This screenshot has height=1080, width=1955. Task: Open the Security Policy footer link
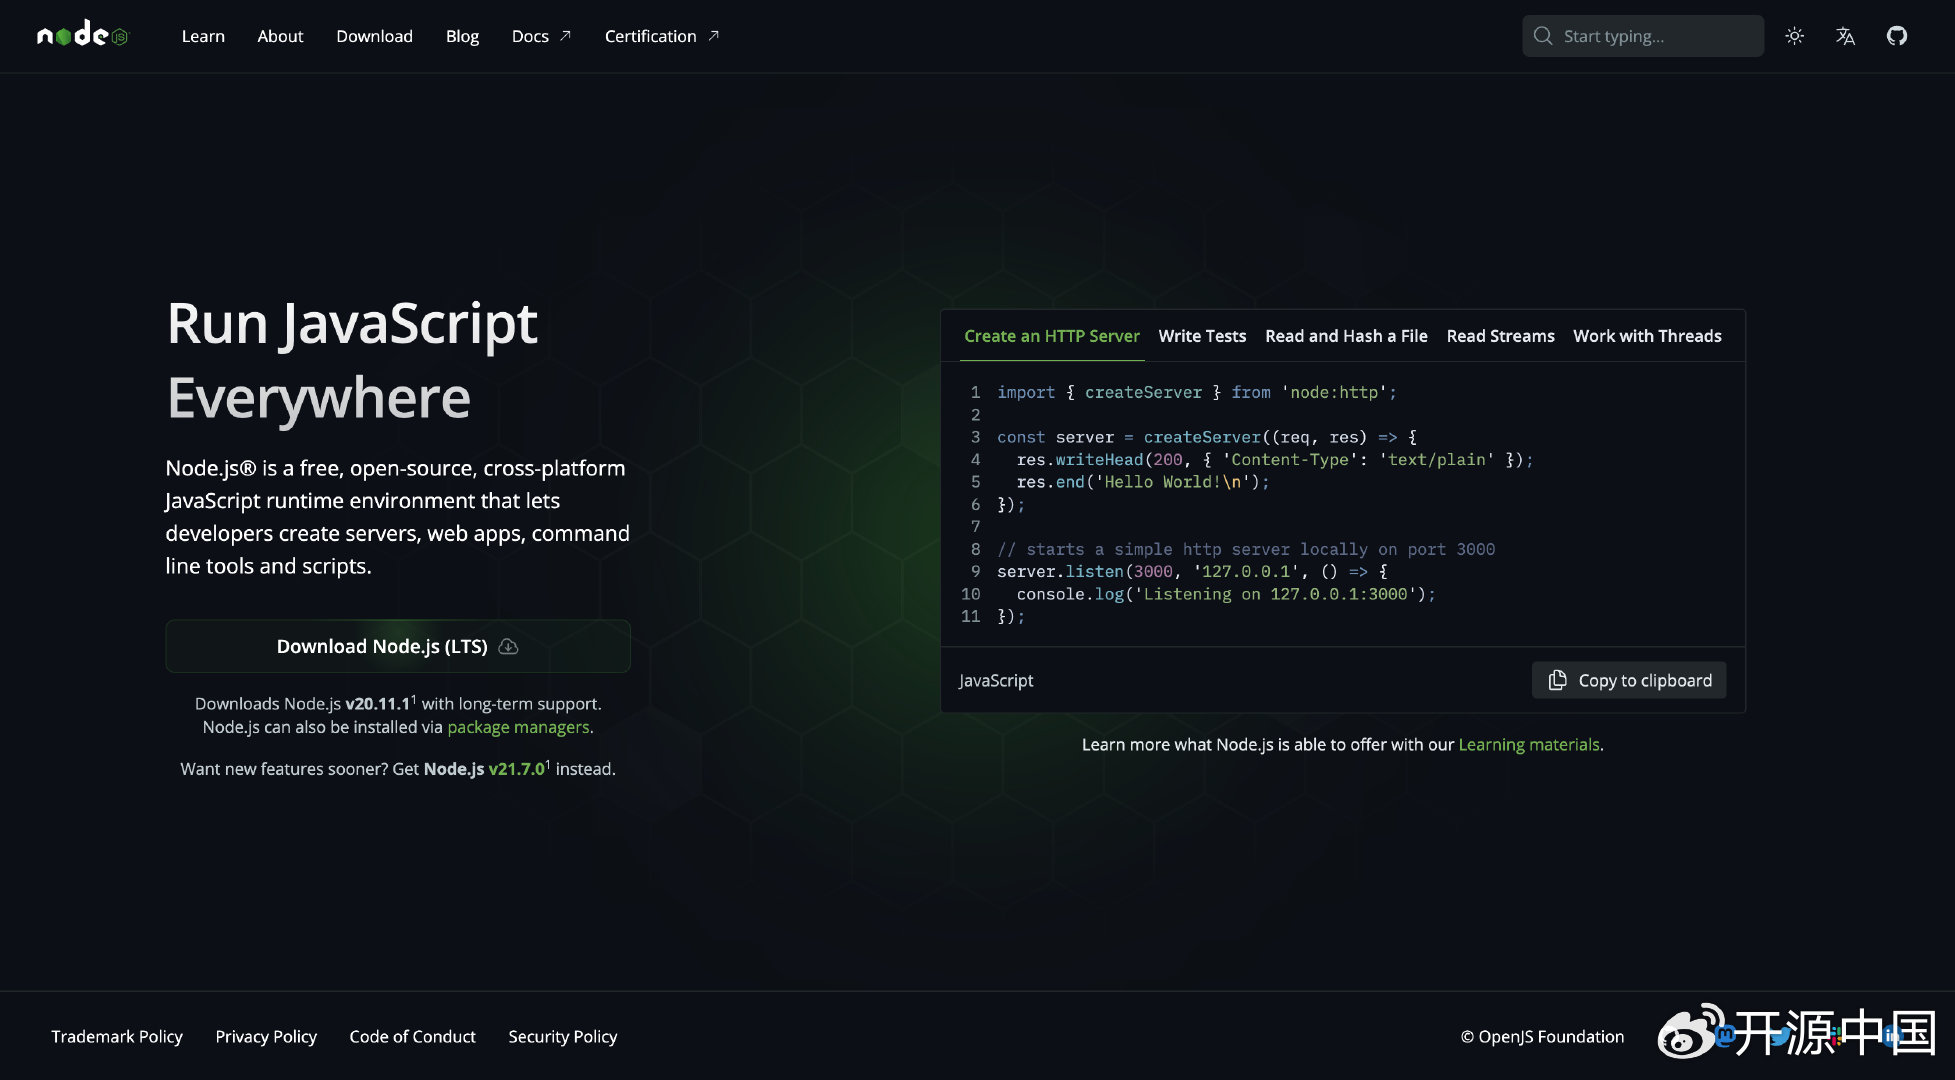562,1037
